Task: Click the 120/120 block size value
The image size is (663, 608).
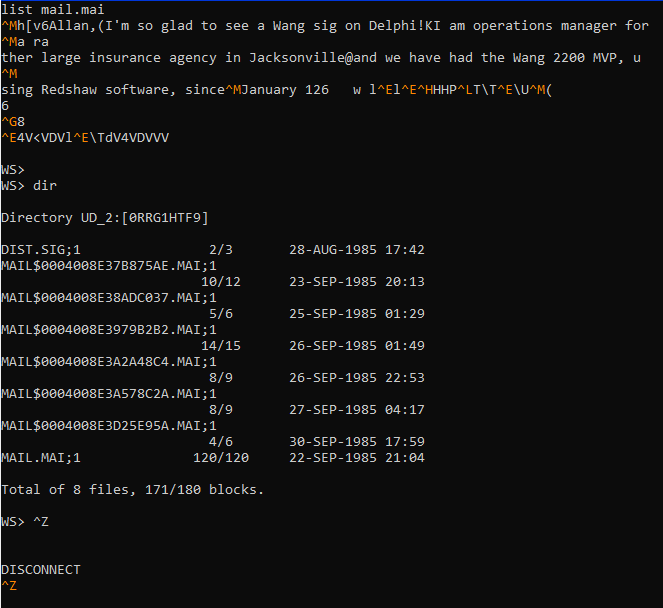Action: tap(221, 458)
